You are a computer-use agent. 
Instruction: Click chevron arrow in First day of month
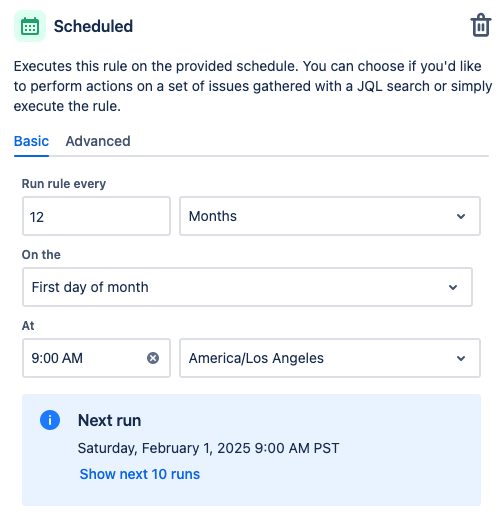[453, 287]
